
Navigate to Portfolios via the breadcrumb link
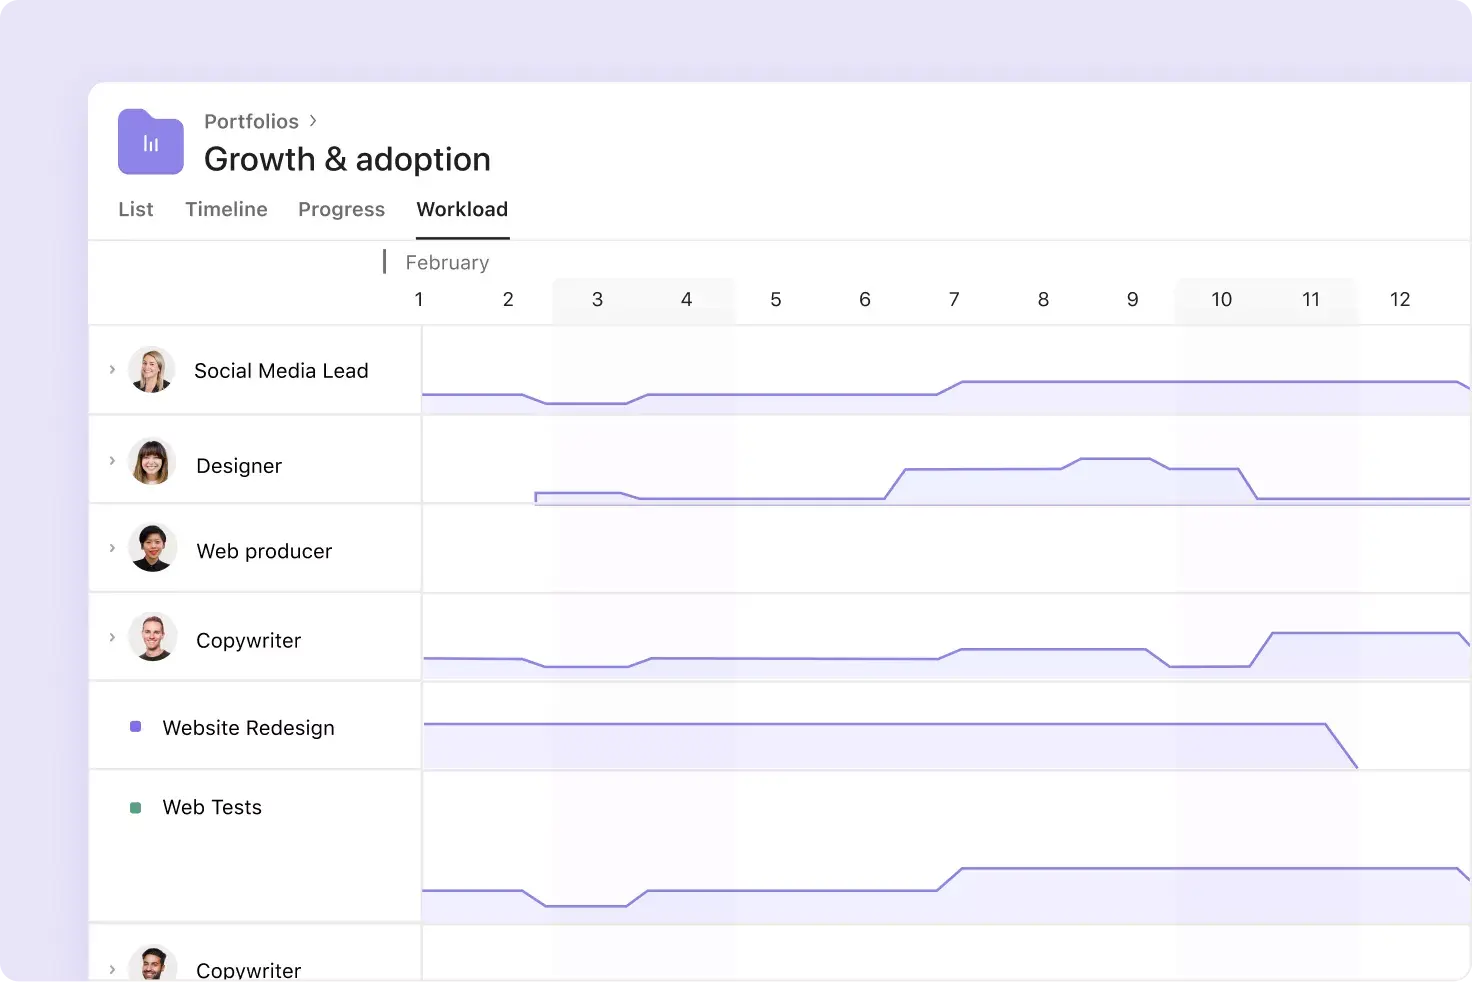point(251,120)
